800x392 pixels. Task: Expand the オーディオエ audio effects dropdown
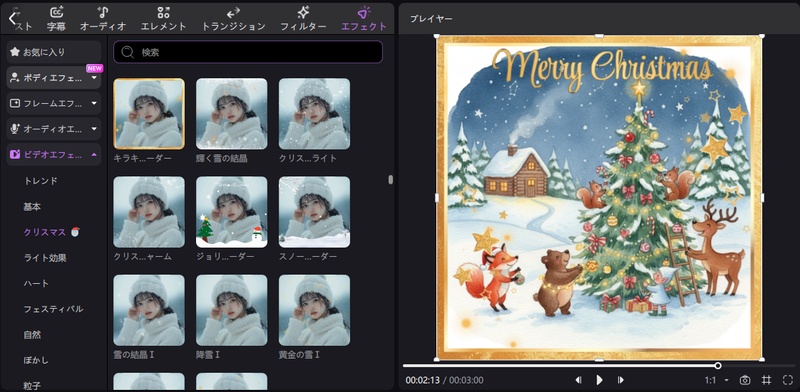tap(94, 129)
